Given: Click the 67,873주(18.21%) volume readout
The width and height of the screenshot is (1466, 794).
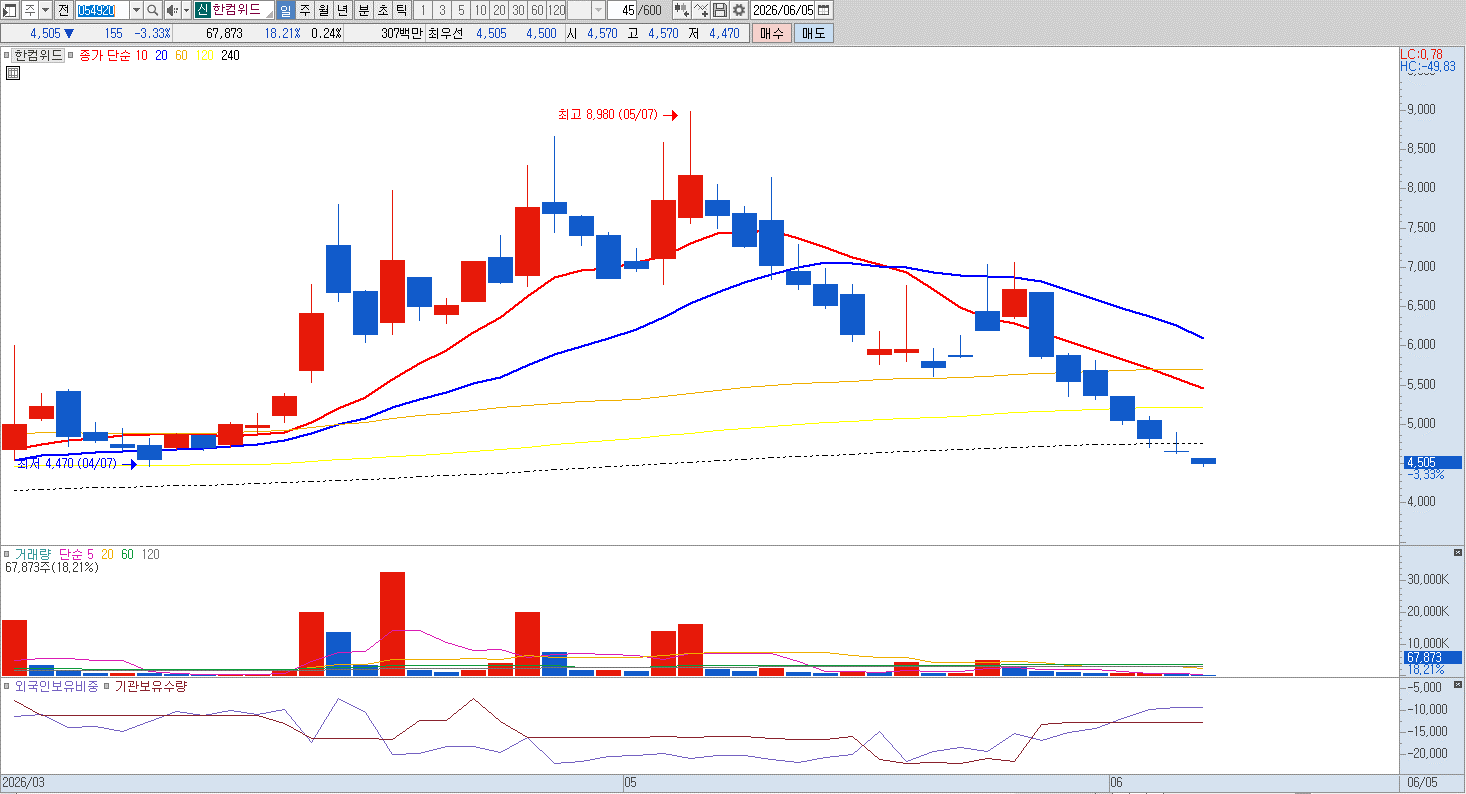Looking at the screenshot, I should [x=52, y=567].
